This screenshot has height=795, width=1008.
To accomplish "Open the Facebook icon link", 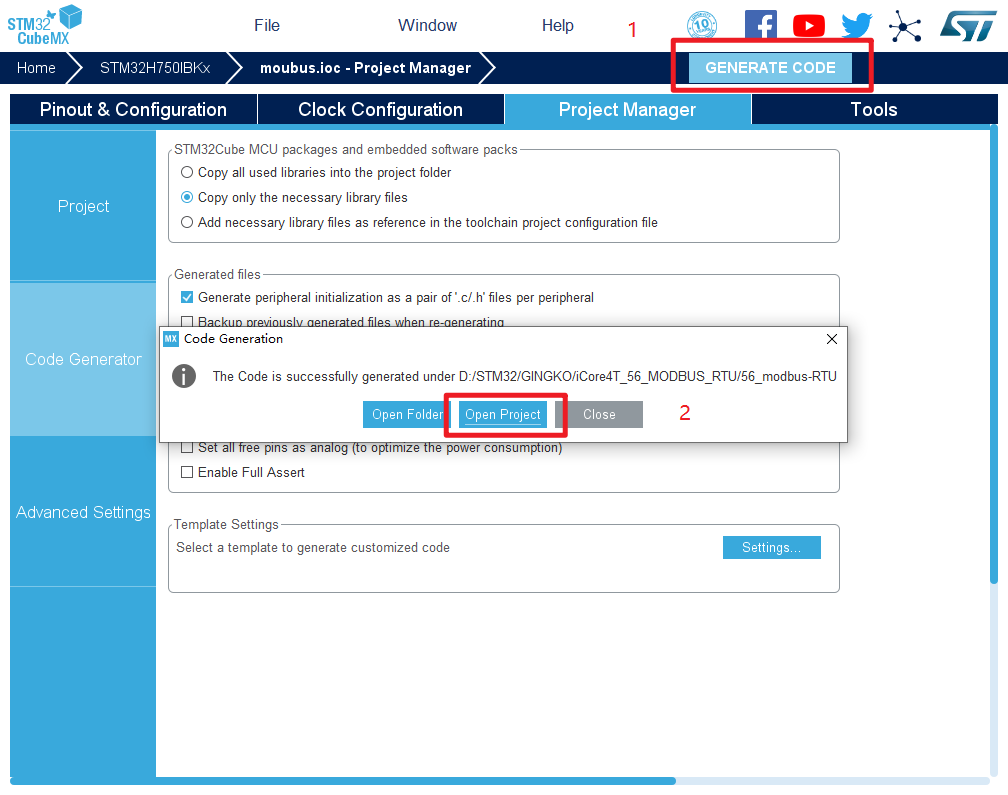I will pyautogui.click(x=761, y=27).
